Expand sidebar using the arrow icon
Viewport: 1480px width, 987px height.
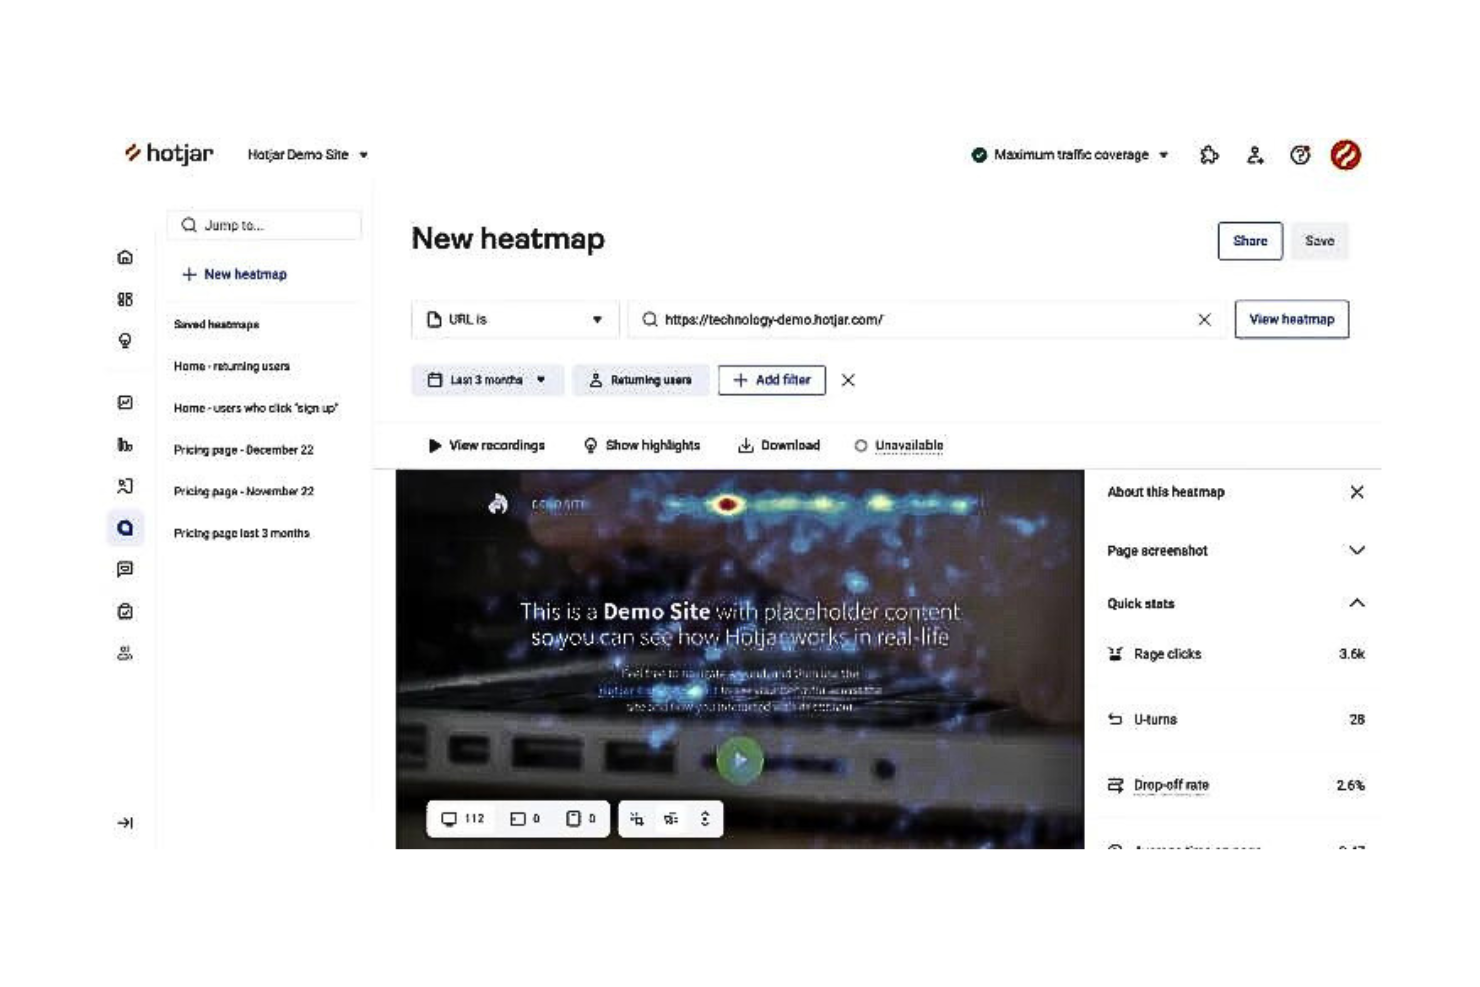tap(125, 823)
